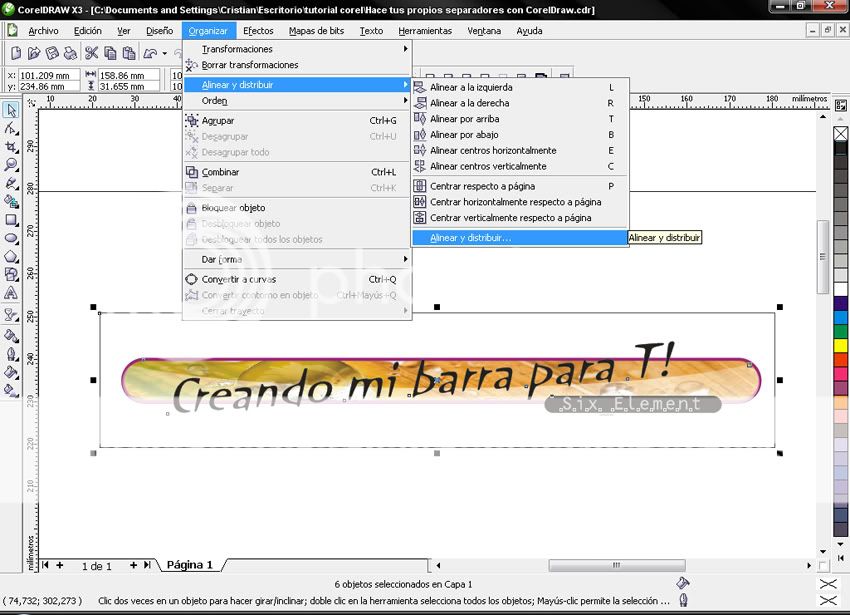Pick the white swatch in the palette
The image size is (850, 615).
click(841, 289)
